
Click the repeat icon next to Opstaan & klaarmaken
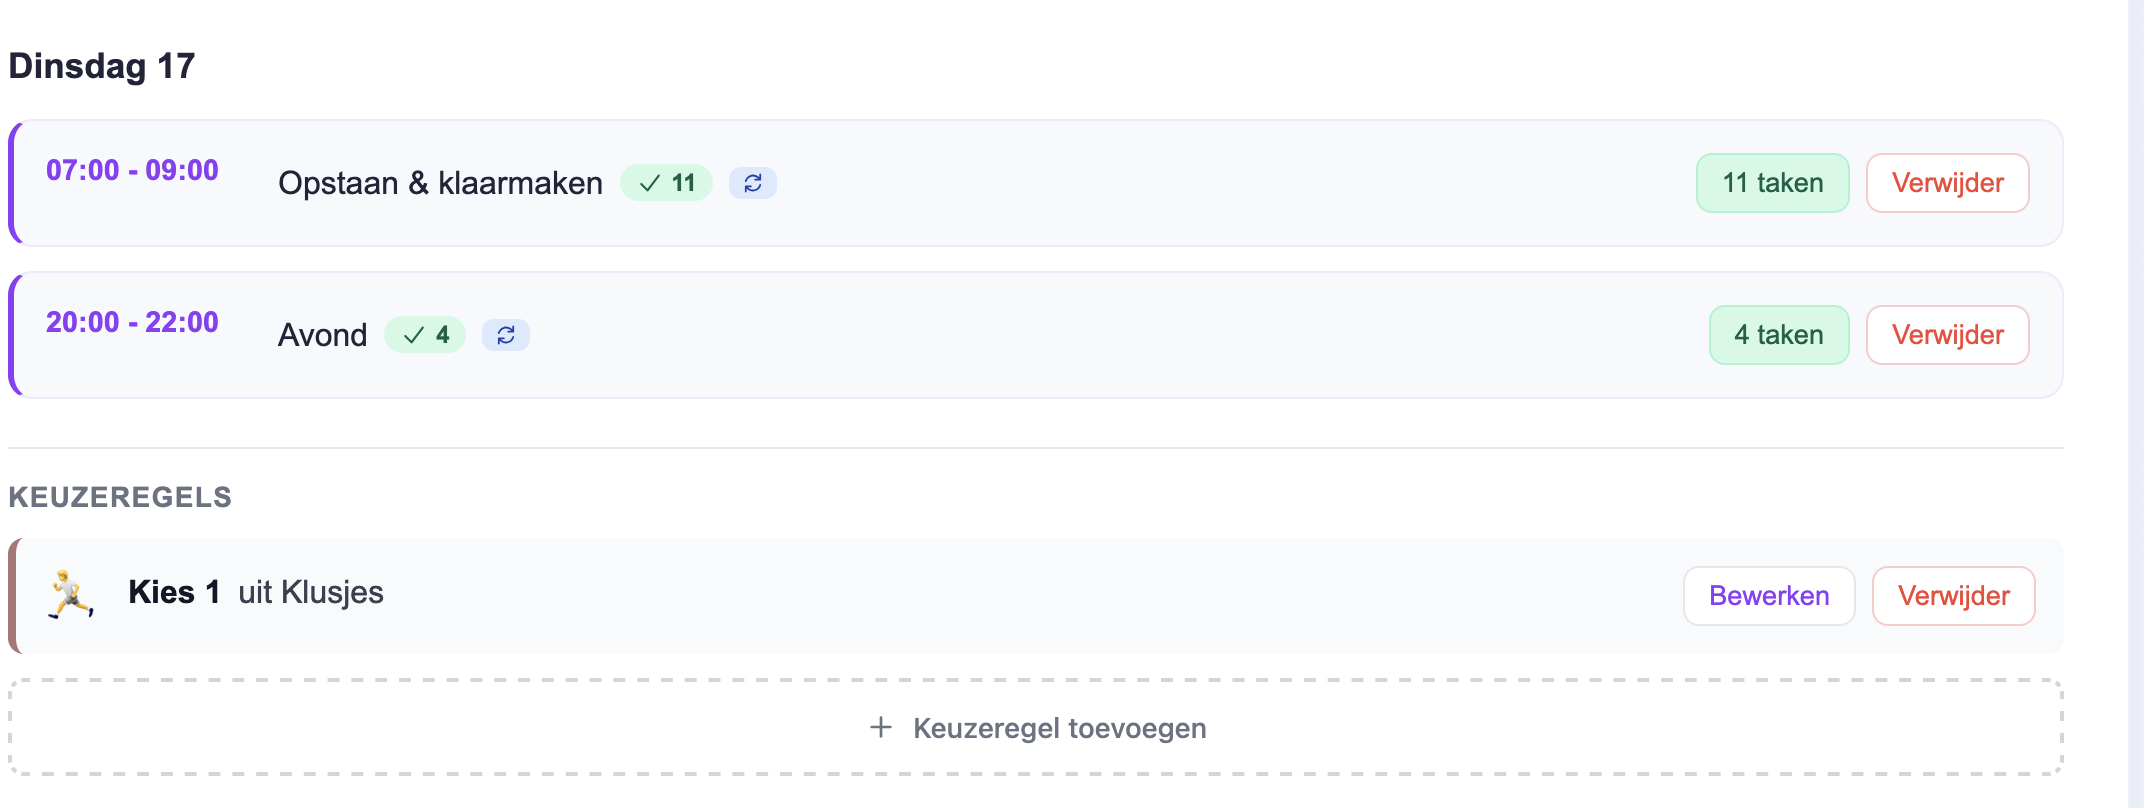(x=753, y=183)
